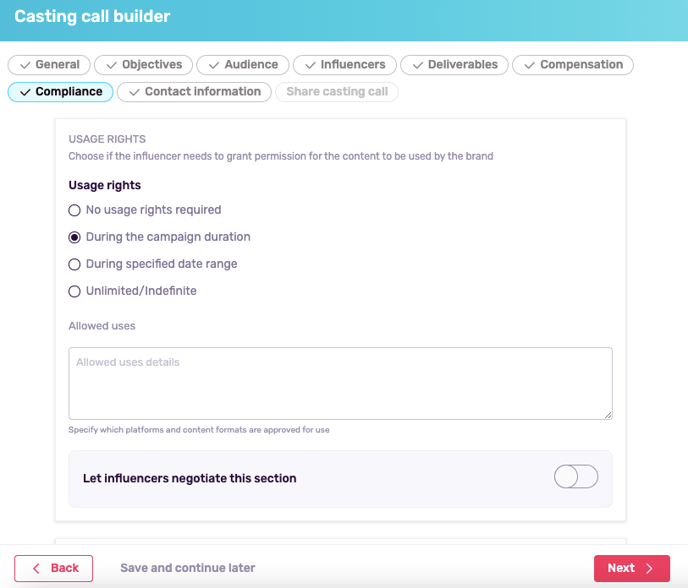Screen dimensions: 688x588
Task: Click the right chevron icon on Next button
Action: (649, 568)
